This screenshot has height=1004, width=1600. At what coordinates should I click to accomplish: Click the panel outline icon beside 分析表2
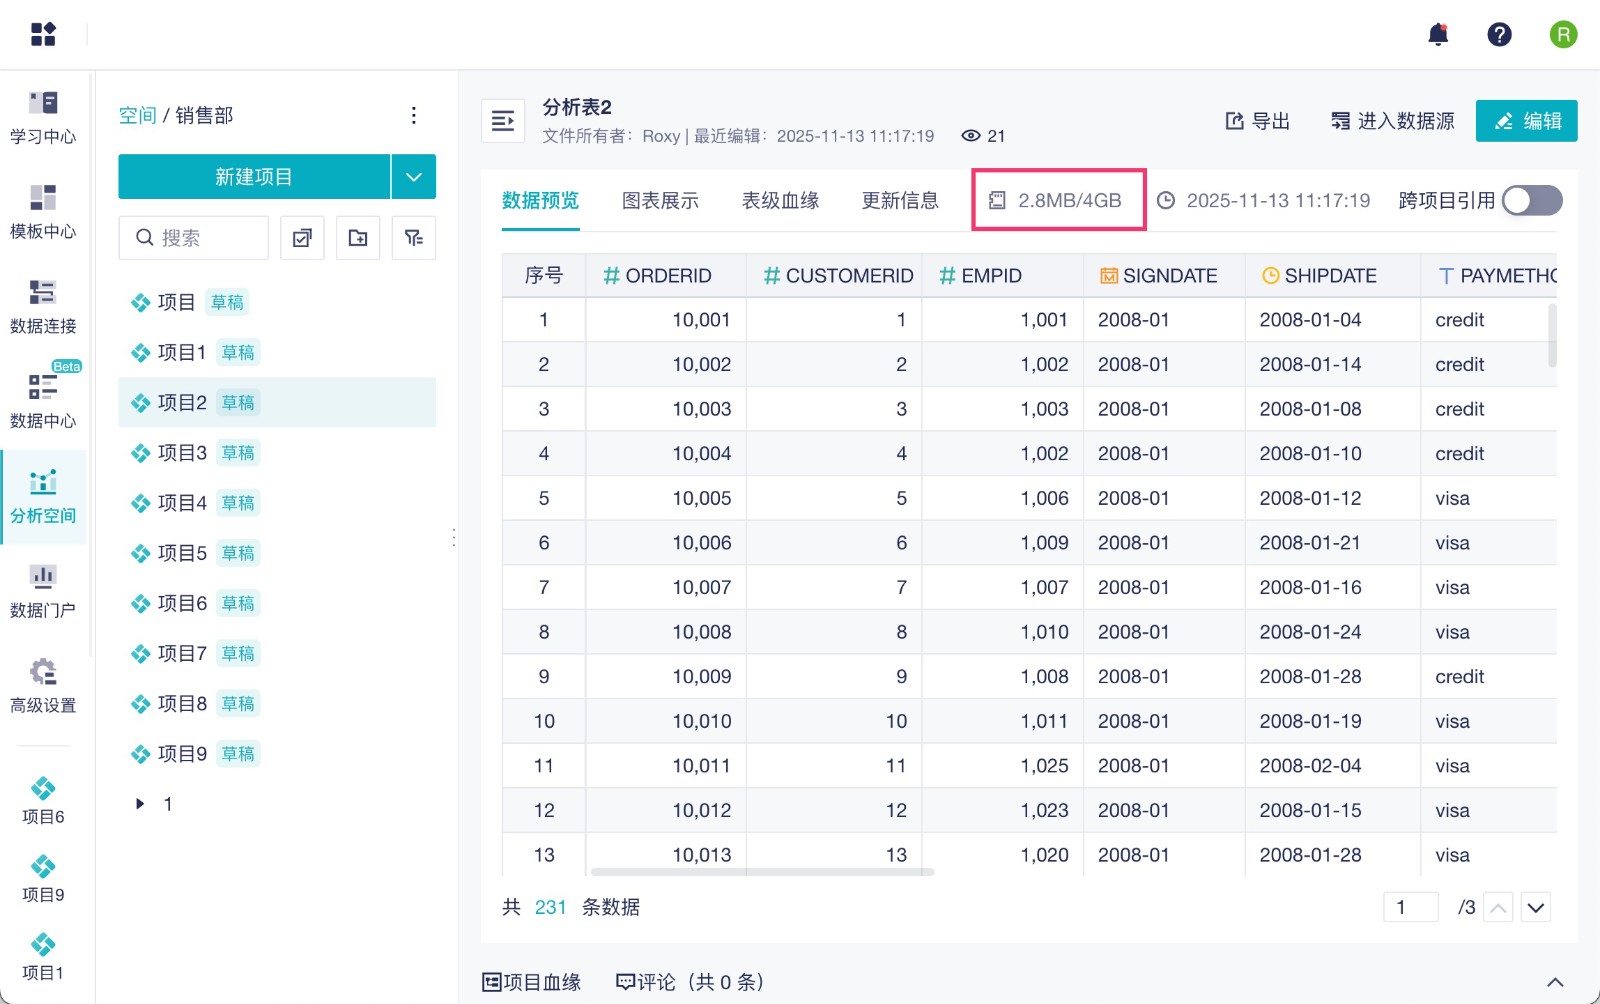pos(503,120)
